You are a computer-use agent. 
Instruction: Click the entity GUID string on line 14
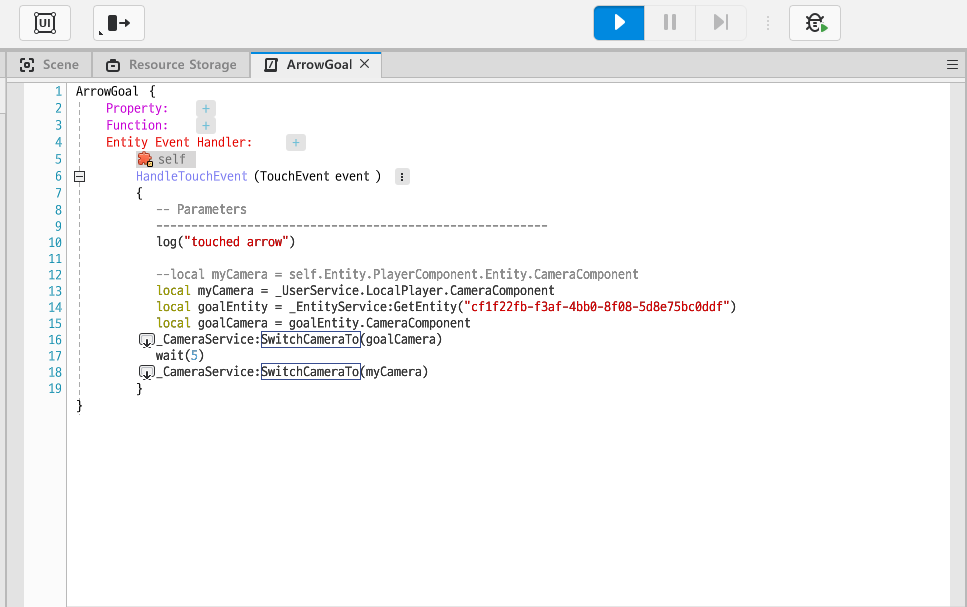click(x=597, y=307)
